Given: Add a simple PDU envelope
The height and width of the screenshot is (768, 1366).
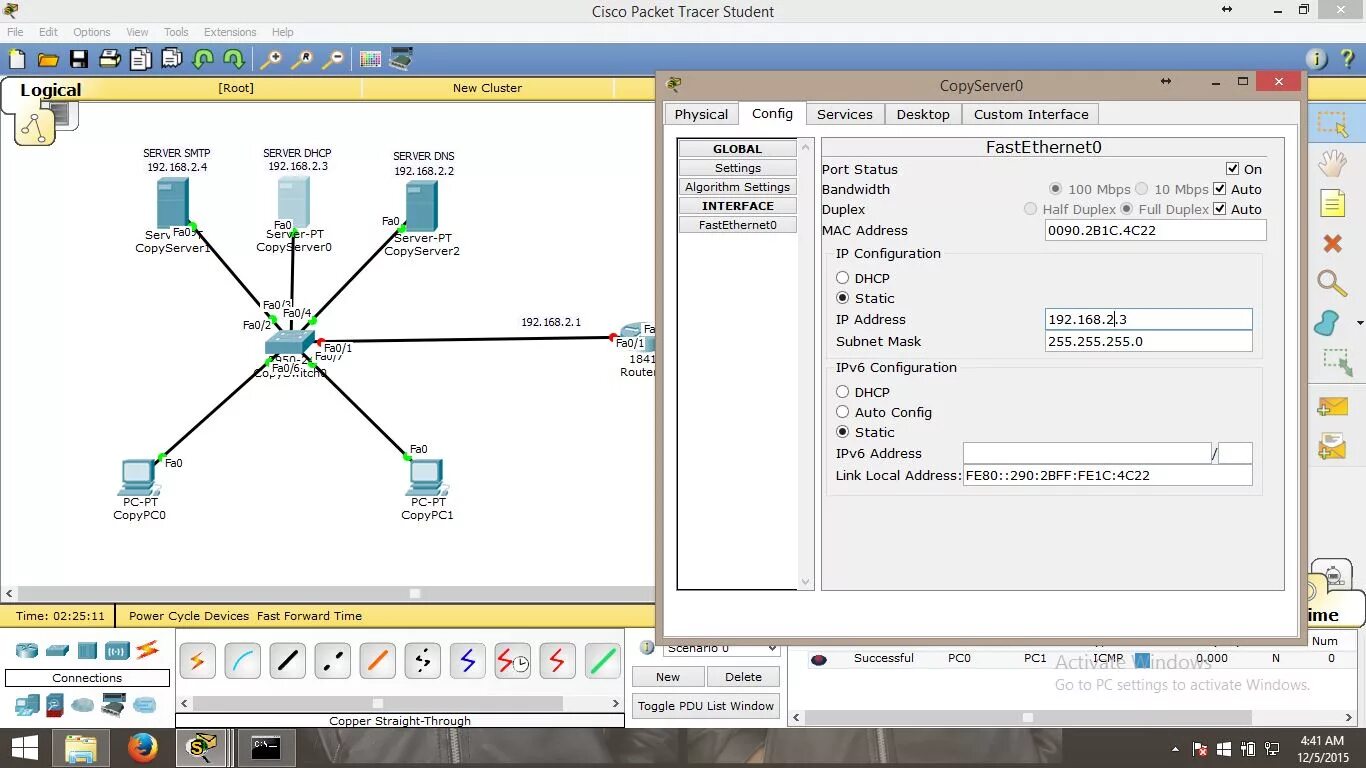Looking at the screenshot, I should click(1332, 407).
